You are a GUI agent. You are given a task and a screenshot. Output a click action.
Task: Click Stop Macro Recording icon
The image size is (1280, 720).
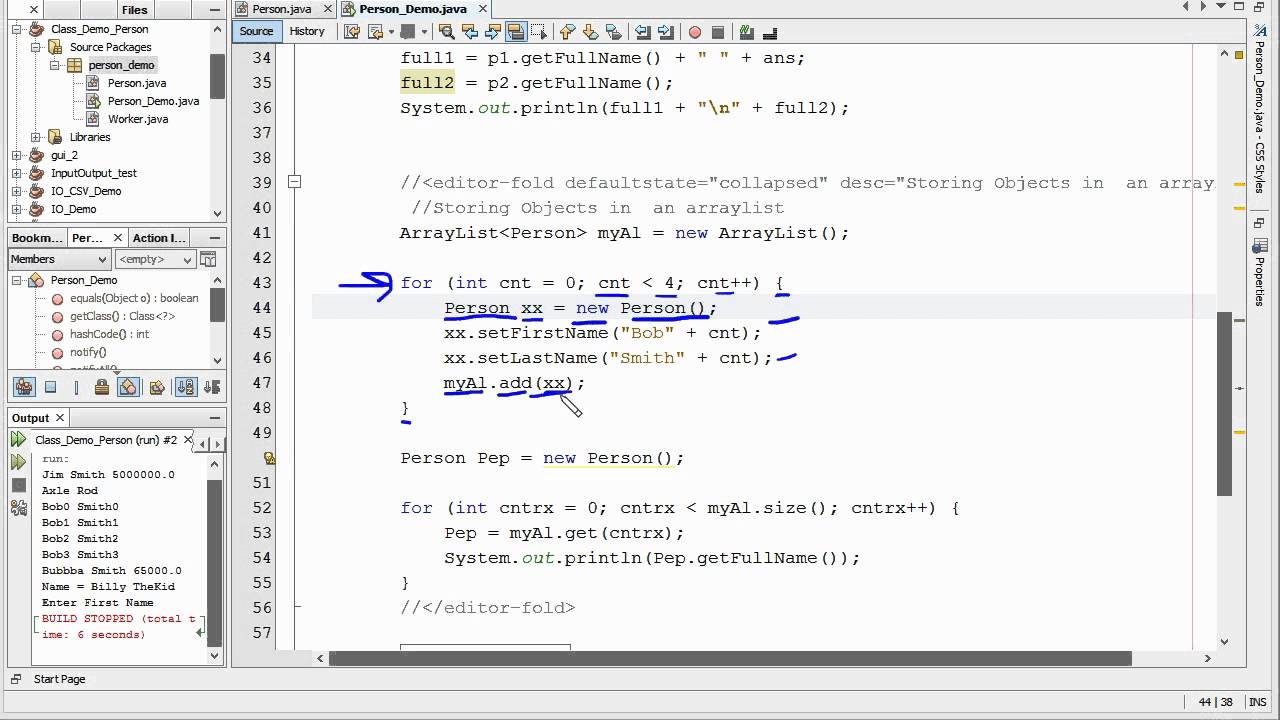pos(717,31)
